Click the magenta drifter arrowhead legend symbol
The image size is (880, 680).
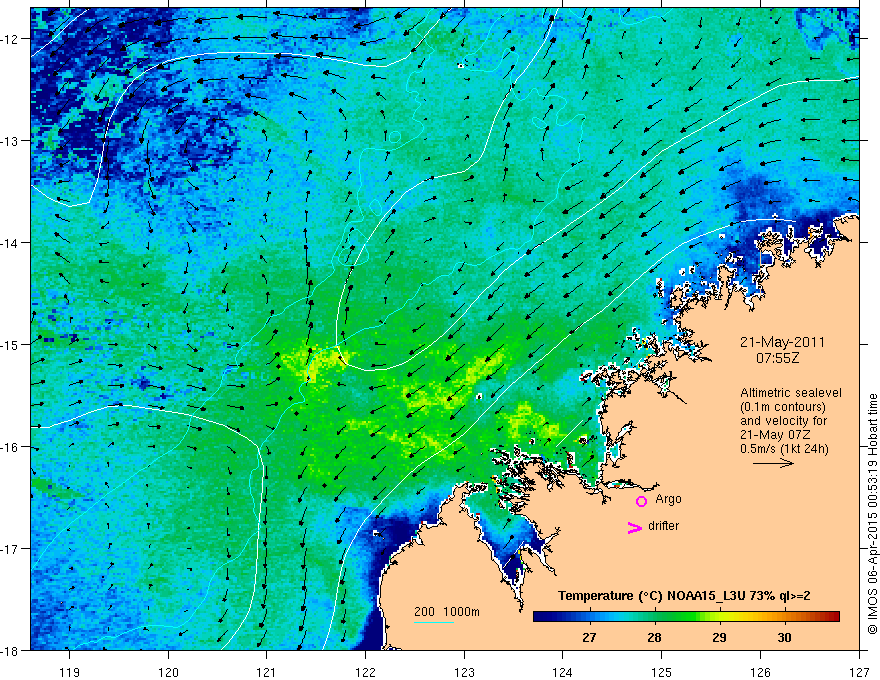(x=634, y=527)
